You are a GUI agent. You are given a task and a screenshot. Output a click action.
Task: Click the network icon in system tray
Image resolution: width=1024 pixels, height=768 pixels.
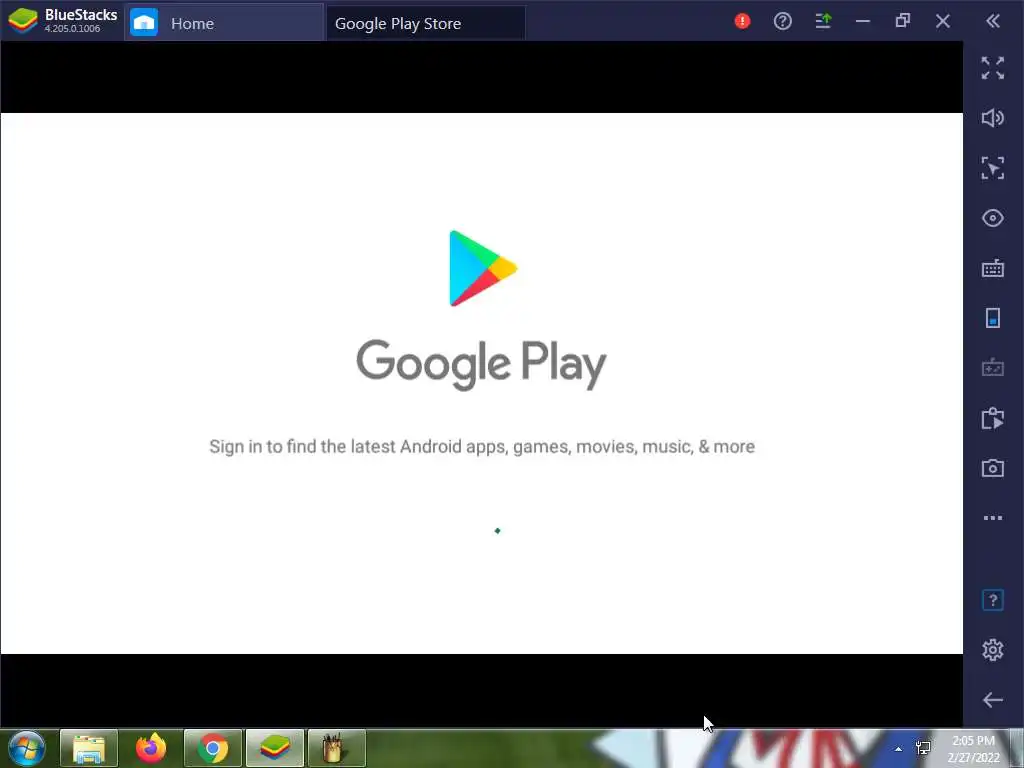(x=923, y=748)
